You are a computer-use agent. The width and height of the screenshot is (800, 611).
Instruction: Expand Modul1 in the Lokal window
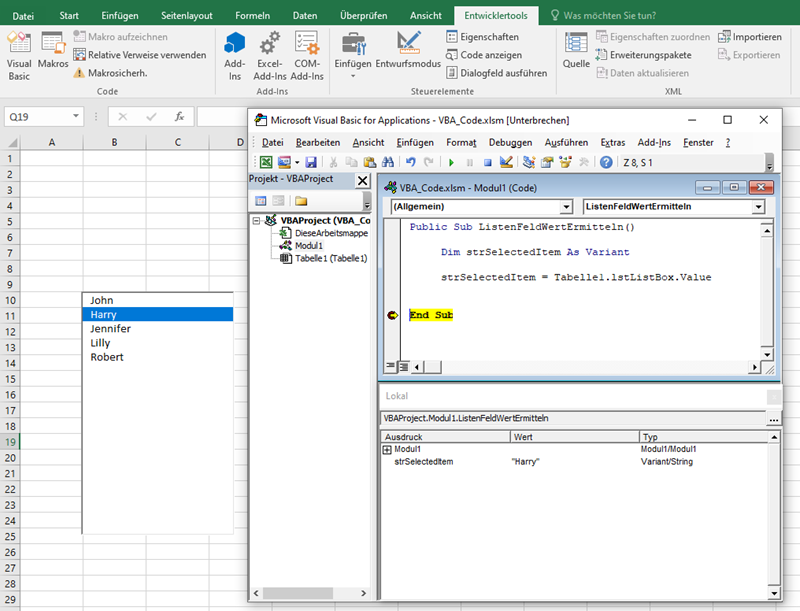click(x=387, y=449)
